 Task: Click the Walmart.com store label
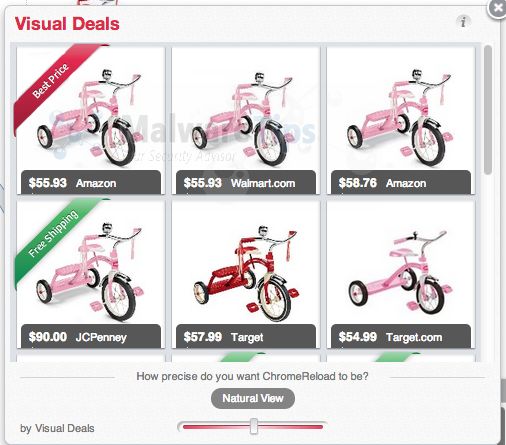point(263,183)
